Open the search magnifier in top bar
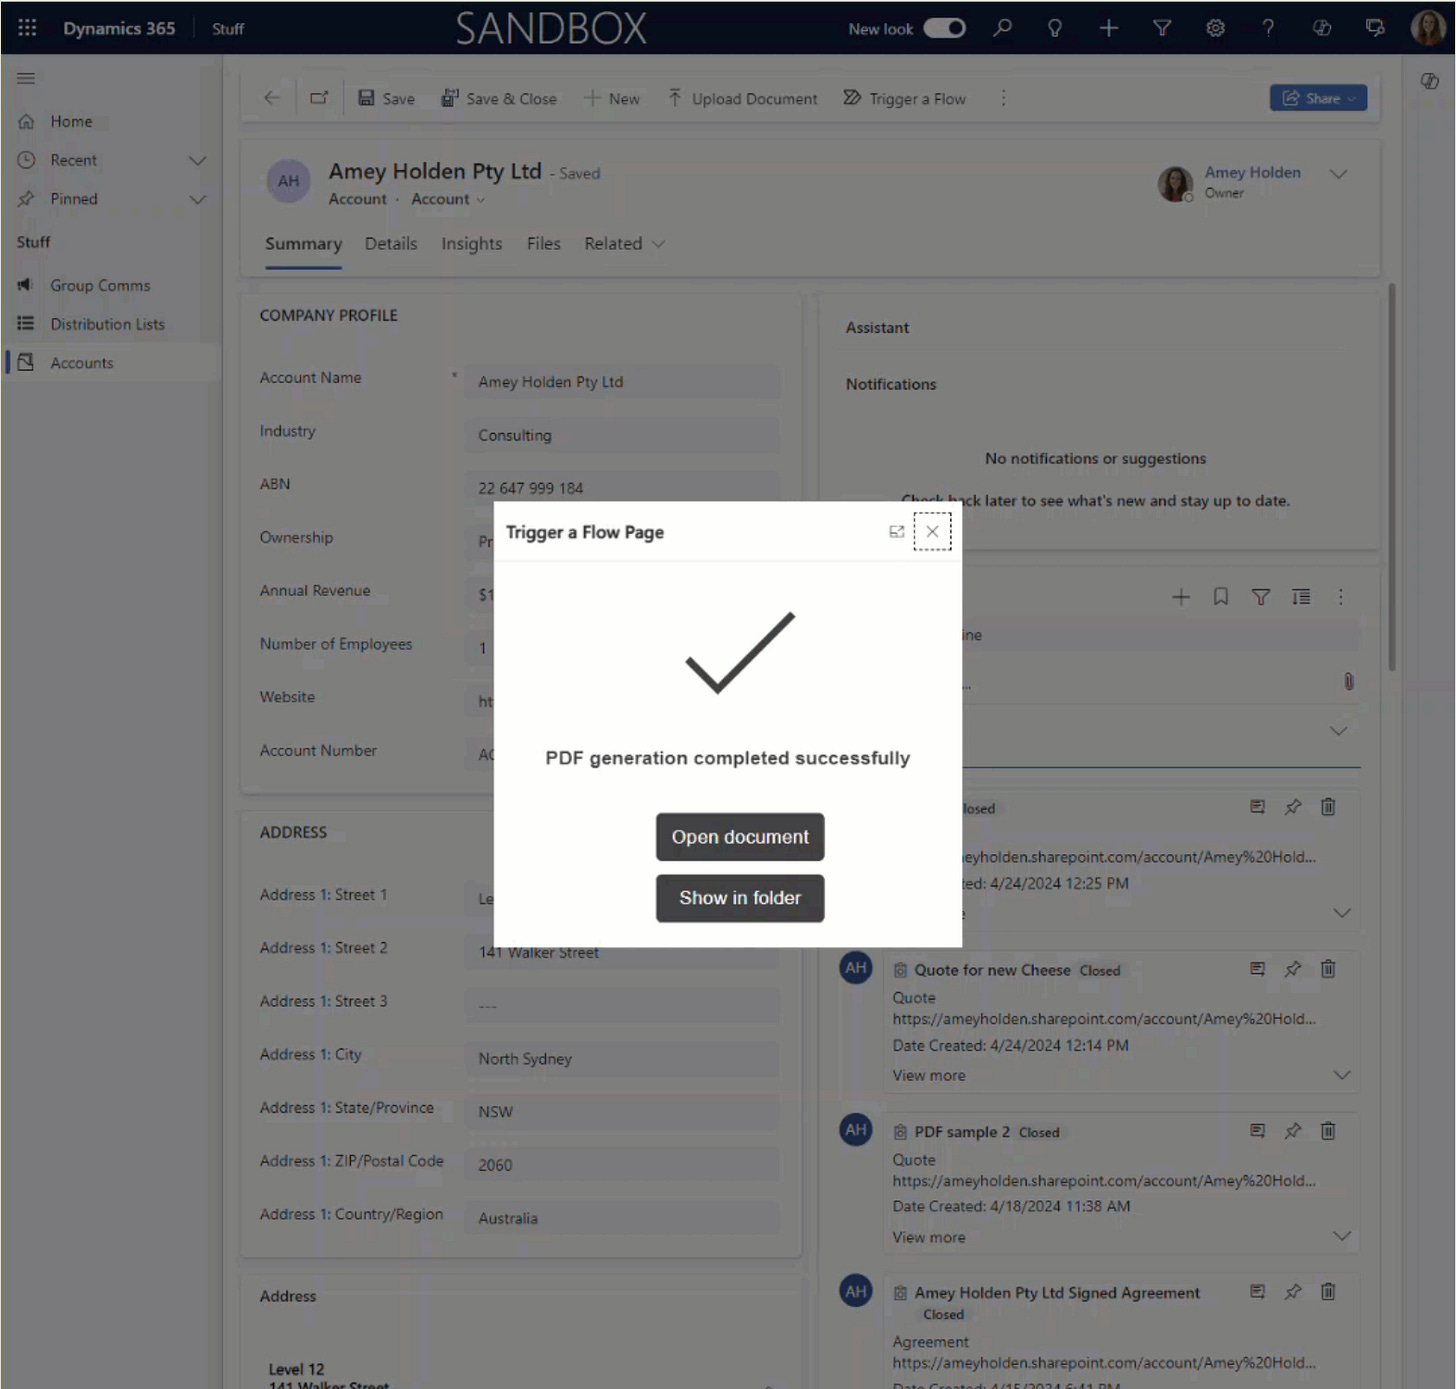The height and width of the screenshot is (1389, 1456). pos(1002,28)
